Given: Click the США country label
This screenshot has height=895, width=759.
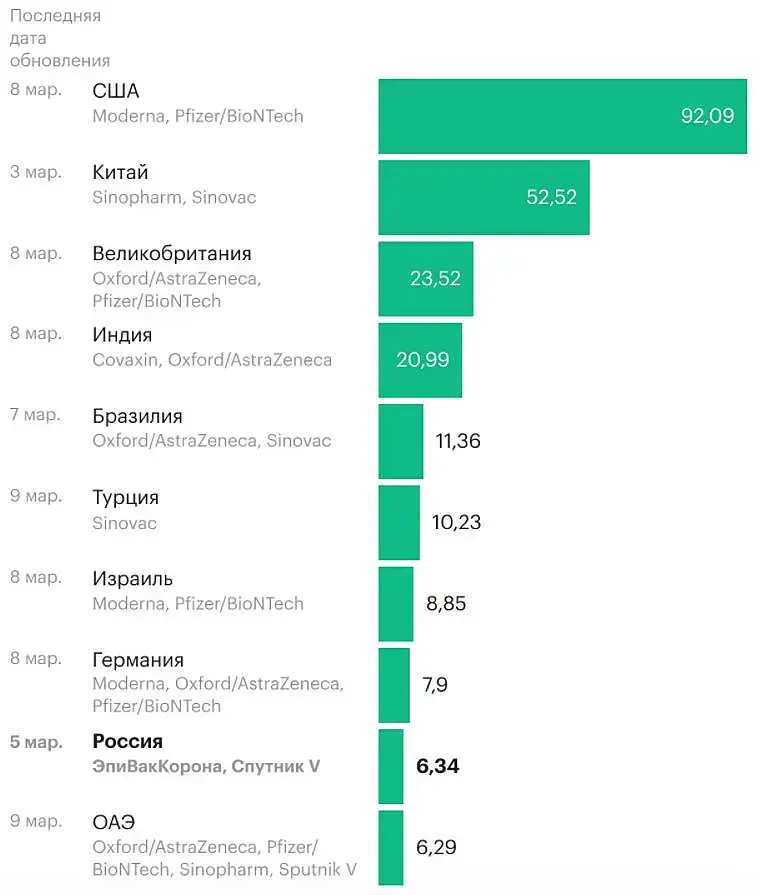Looking at the screenshot, I should click(116, 91).
